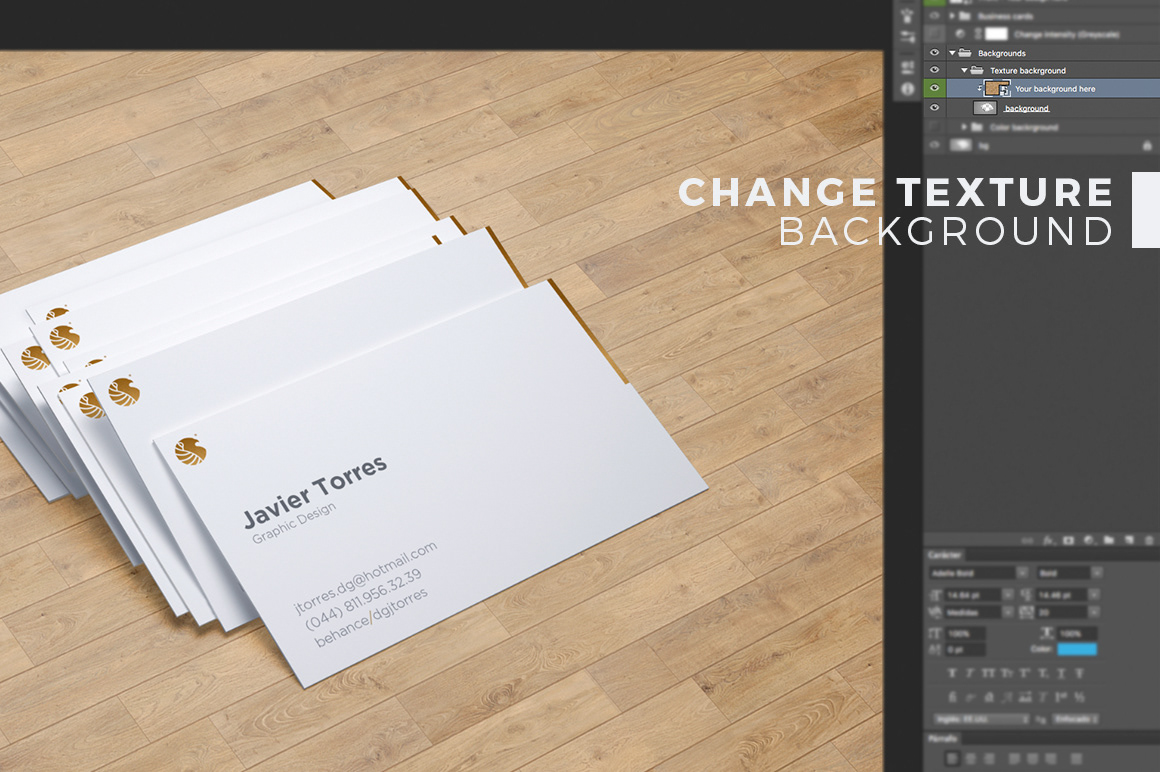
Task: Enable ordinals (1st icon)
Action: [1061, 697]
